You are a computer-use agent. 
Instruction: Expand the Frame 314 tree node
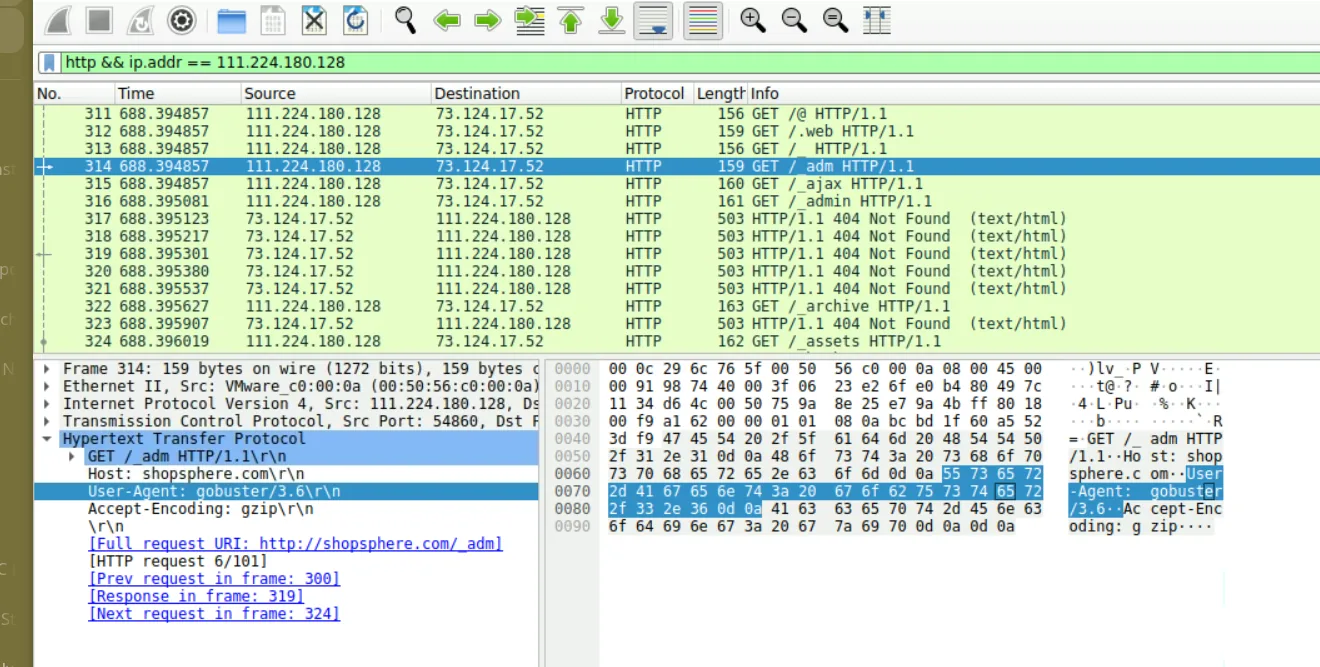coord(48,369)
